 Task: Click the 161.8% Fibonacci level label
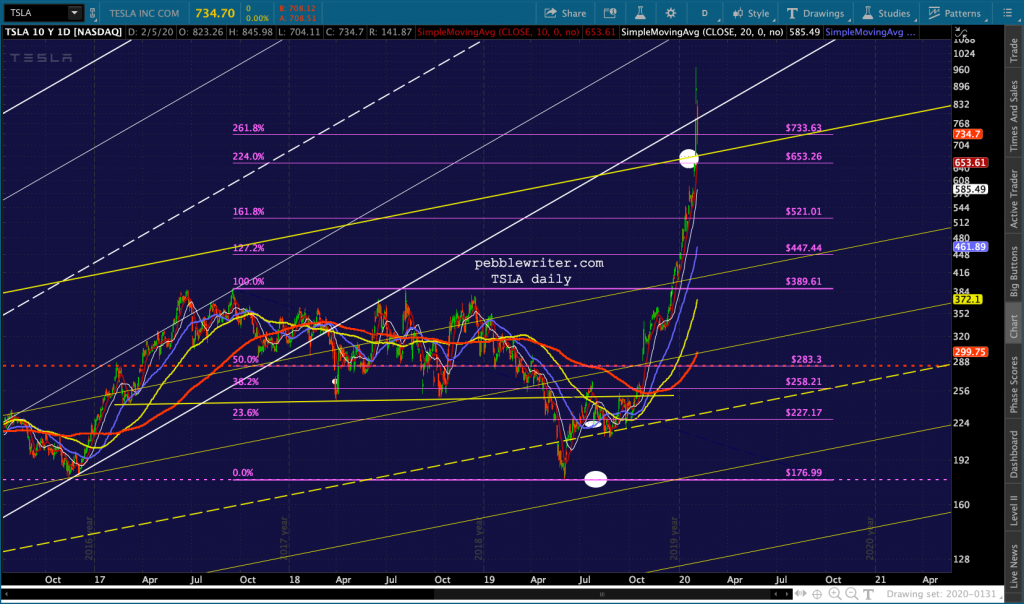[x=248, y=212]
